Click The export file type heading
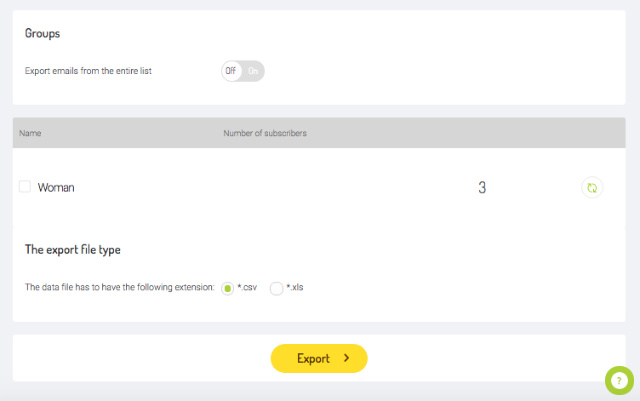 [x=73, y=250]
